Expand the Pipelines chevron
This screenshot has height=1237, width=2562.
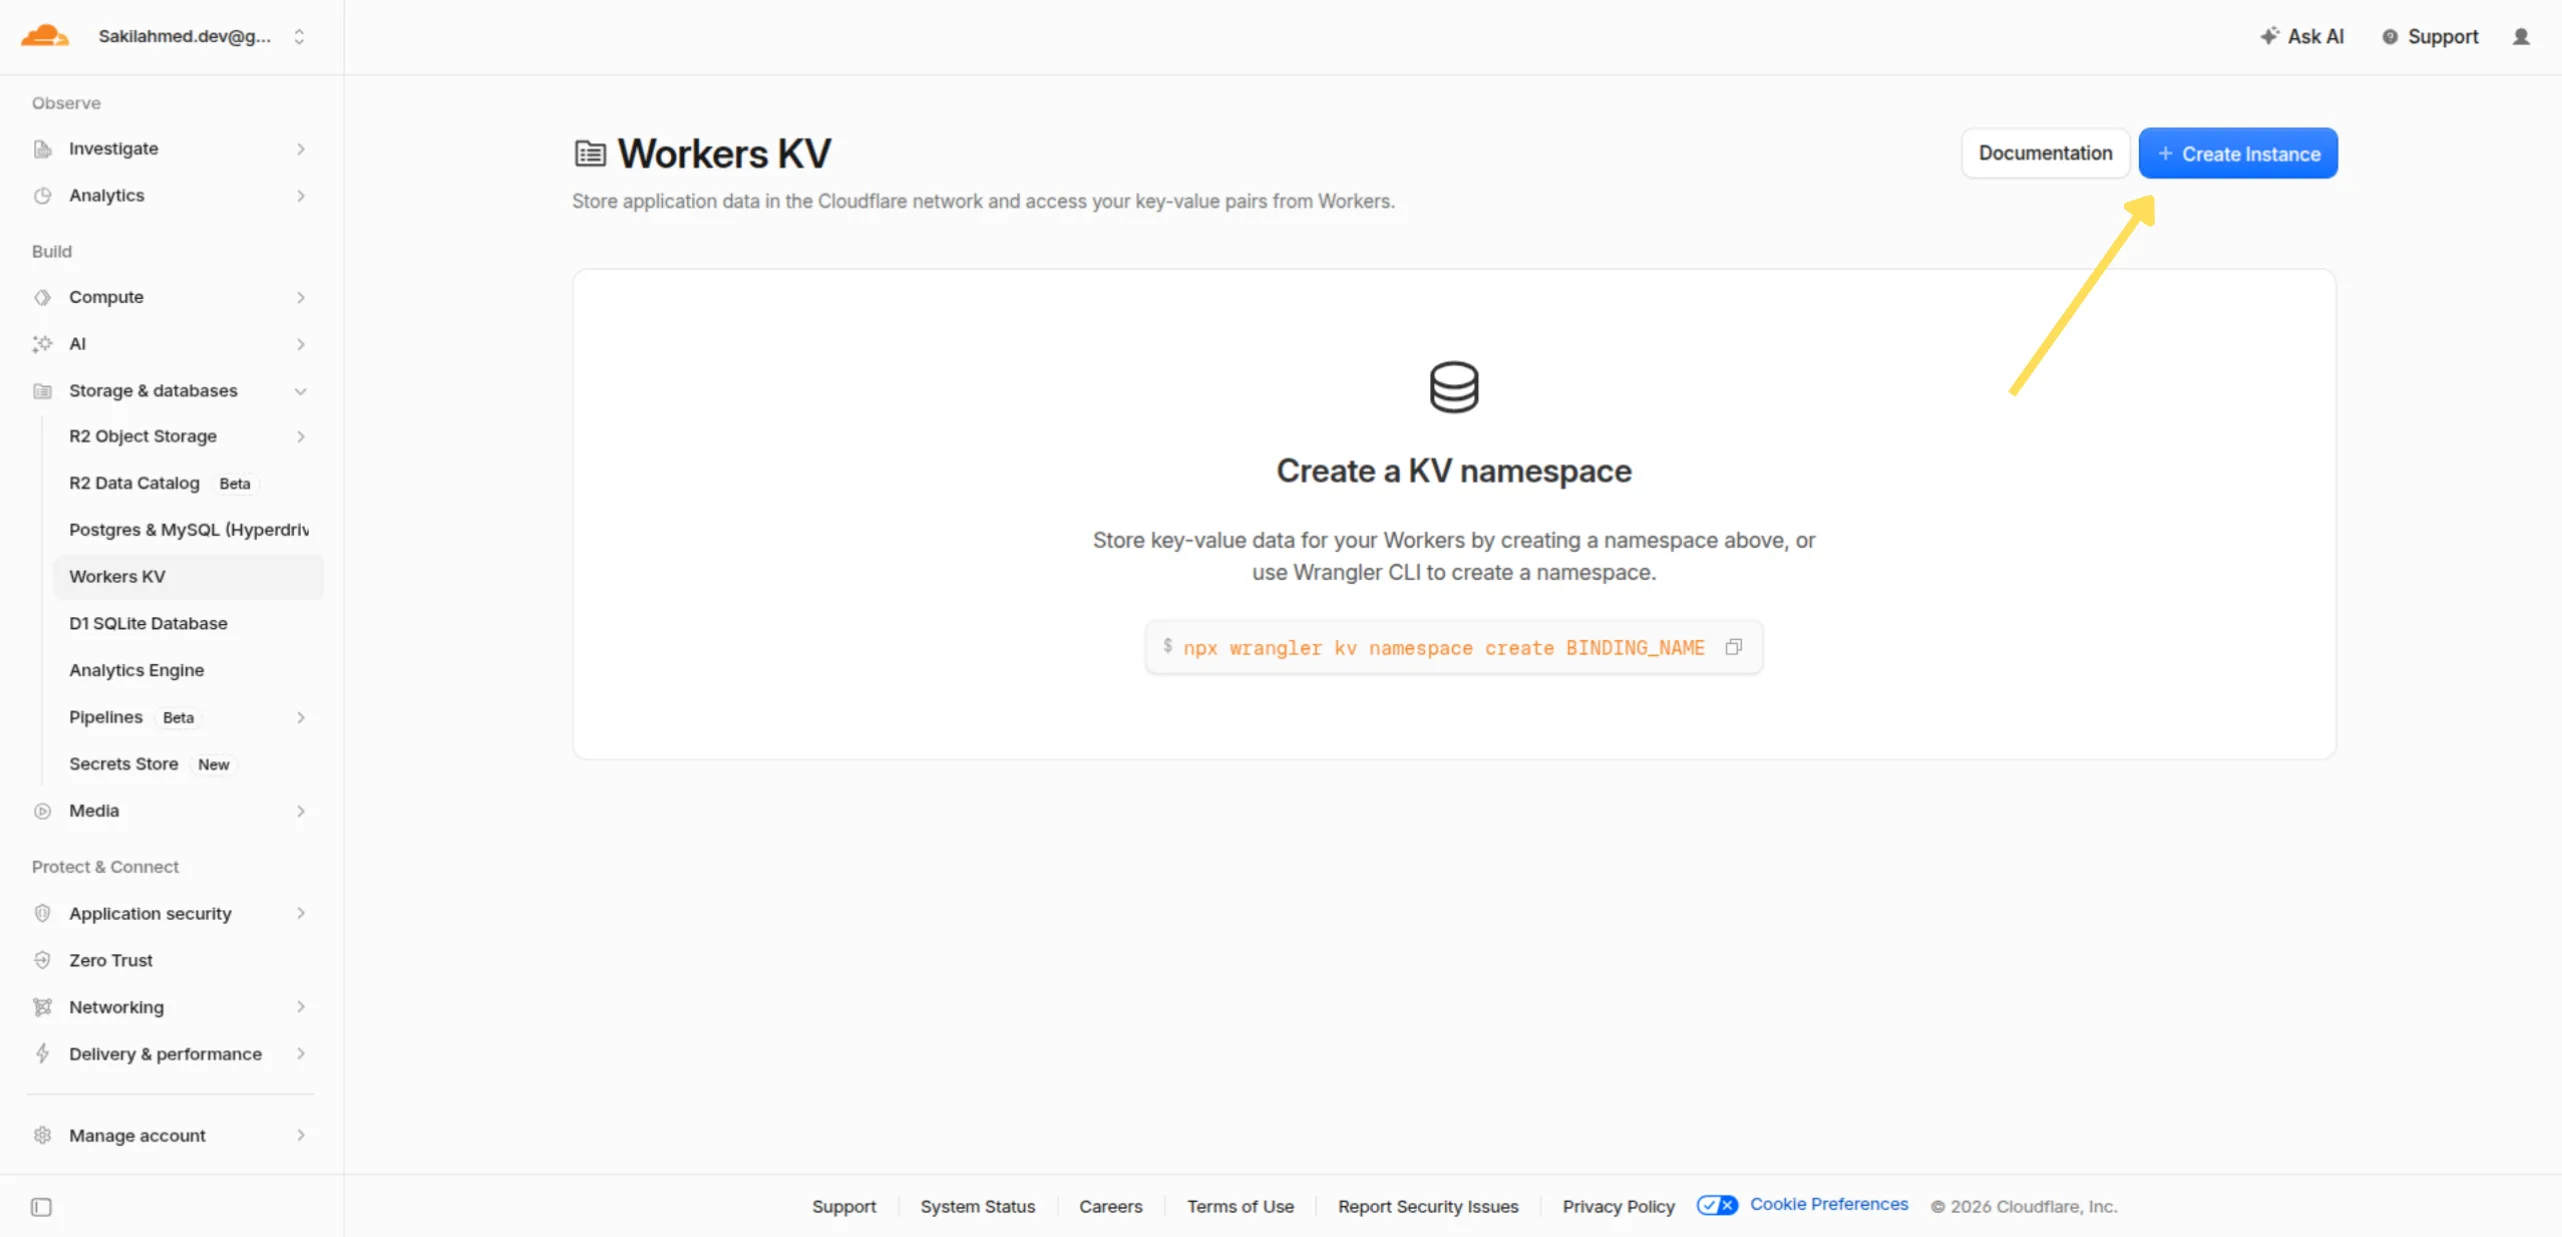(x=300, y=718)
